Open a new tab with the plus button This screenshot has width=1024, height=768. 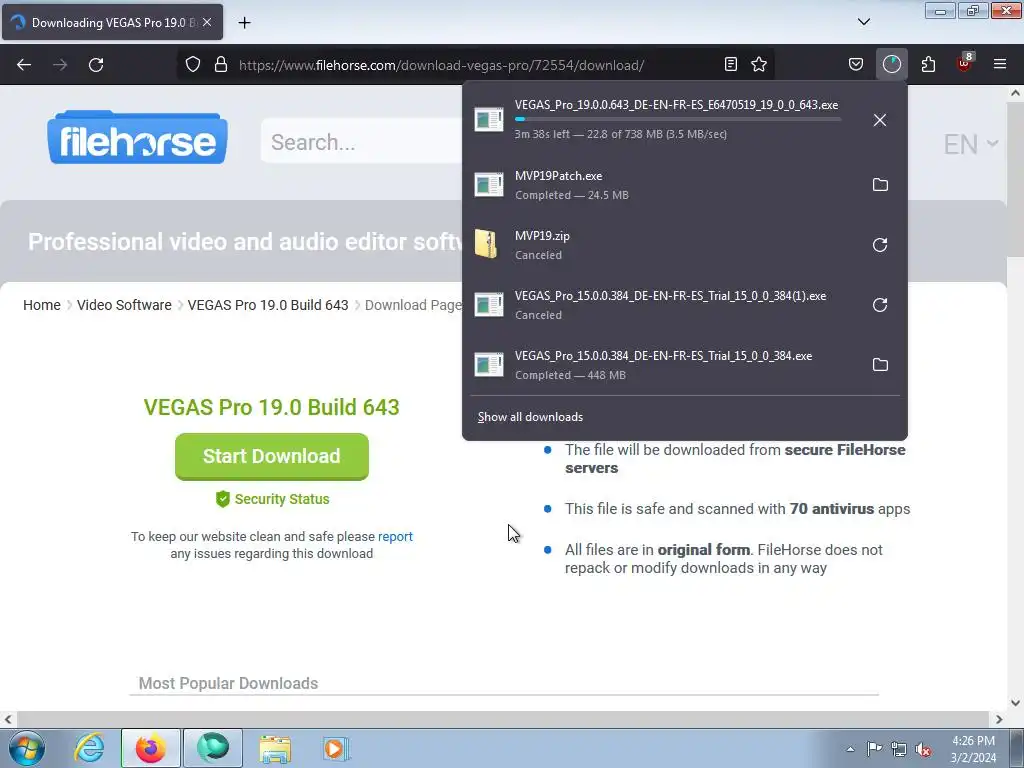(244, 23)
